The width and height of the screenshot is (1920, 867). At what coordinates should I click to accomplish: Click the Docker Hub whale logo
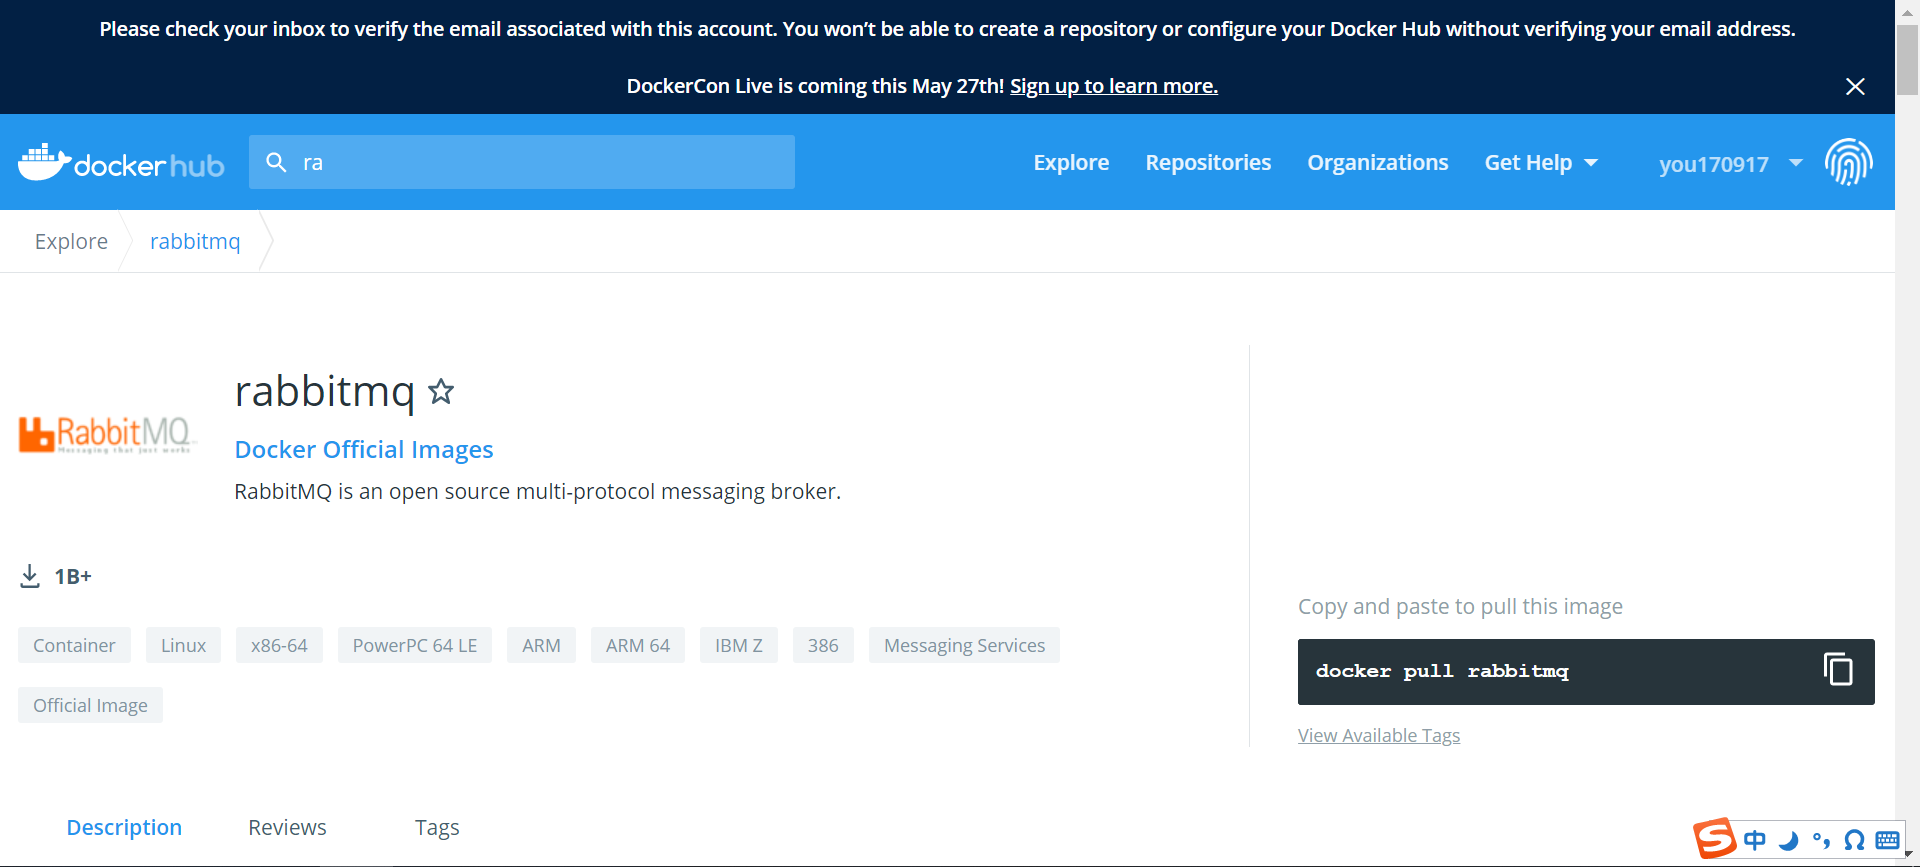coord(121,162)
